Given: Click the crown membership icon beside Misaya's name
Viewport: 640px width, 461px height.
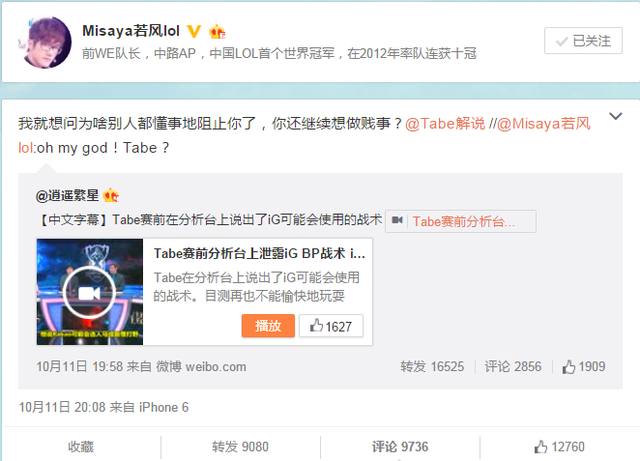Looking at the screenshot, I should 217,31.
